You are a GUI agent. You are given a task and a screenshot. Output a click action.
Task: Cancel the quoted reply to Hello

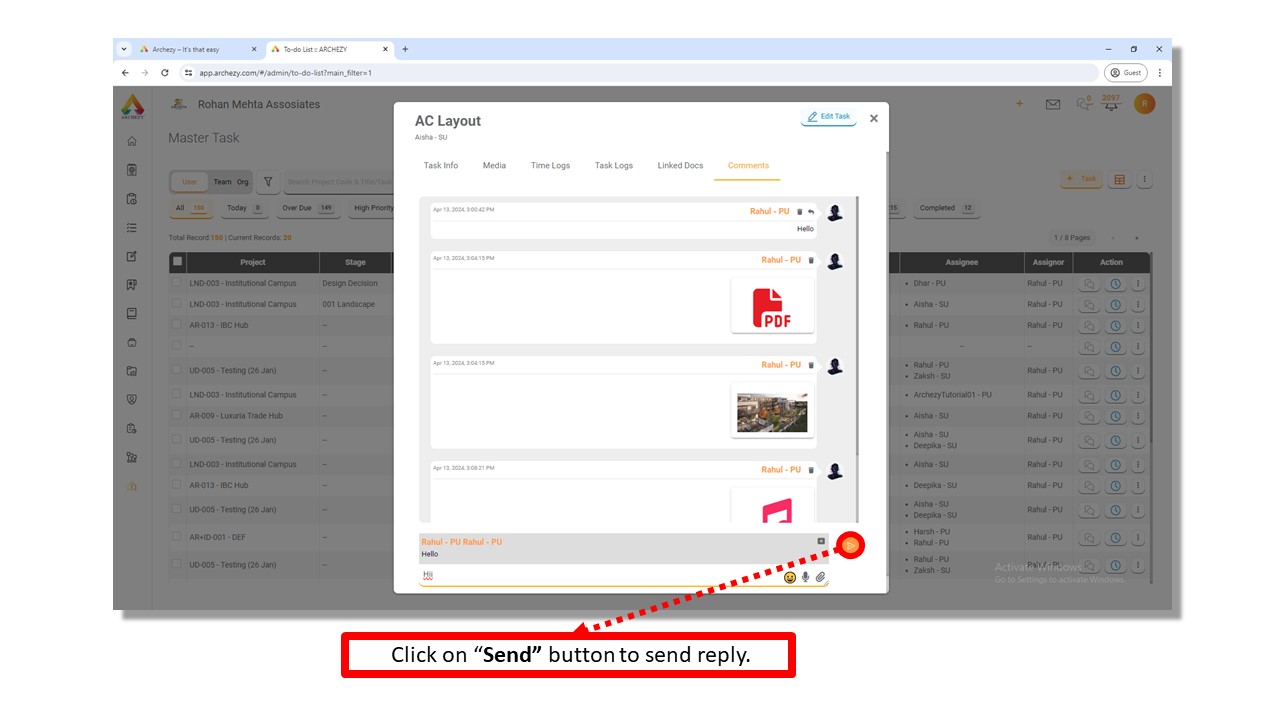[821, 541]
